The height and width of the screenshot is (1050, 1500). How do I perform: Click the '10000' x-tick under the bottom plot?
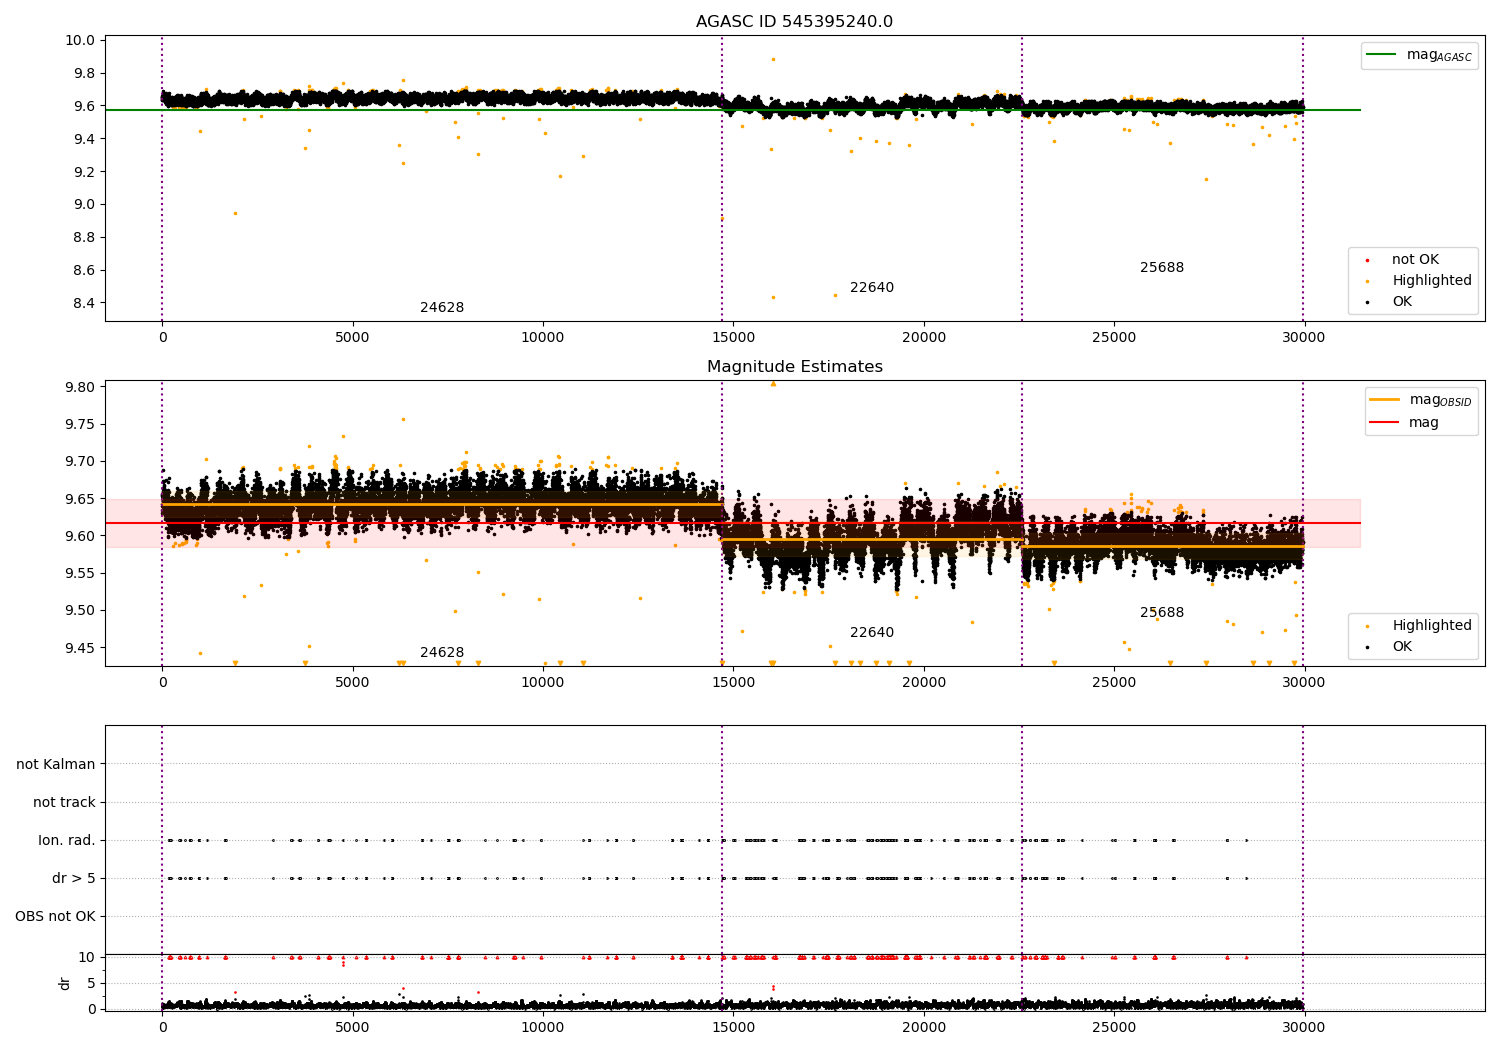[x=543, y=1028]
